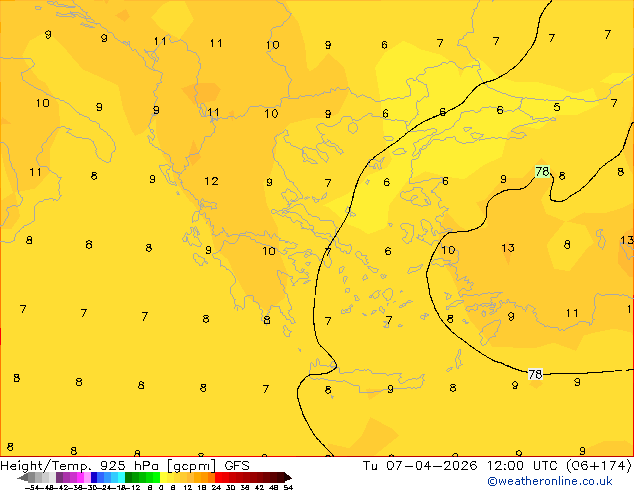The width and height of the screenshot is (634, 490).
Task: Click the 54 label on the color scale
Action: [288, 487]
